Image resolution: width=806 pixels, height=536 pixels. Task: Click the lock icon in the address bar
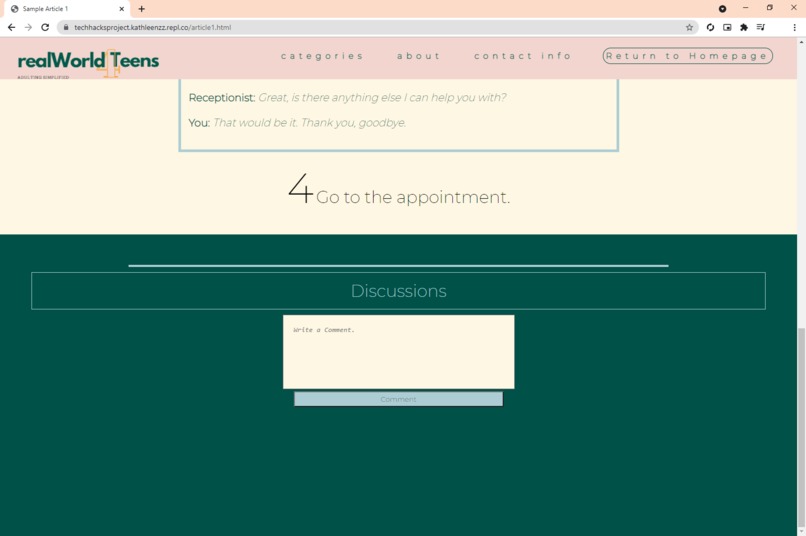(x=66, y=27)
